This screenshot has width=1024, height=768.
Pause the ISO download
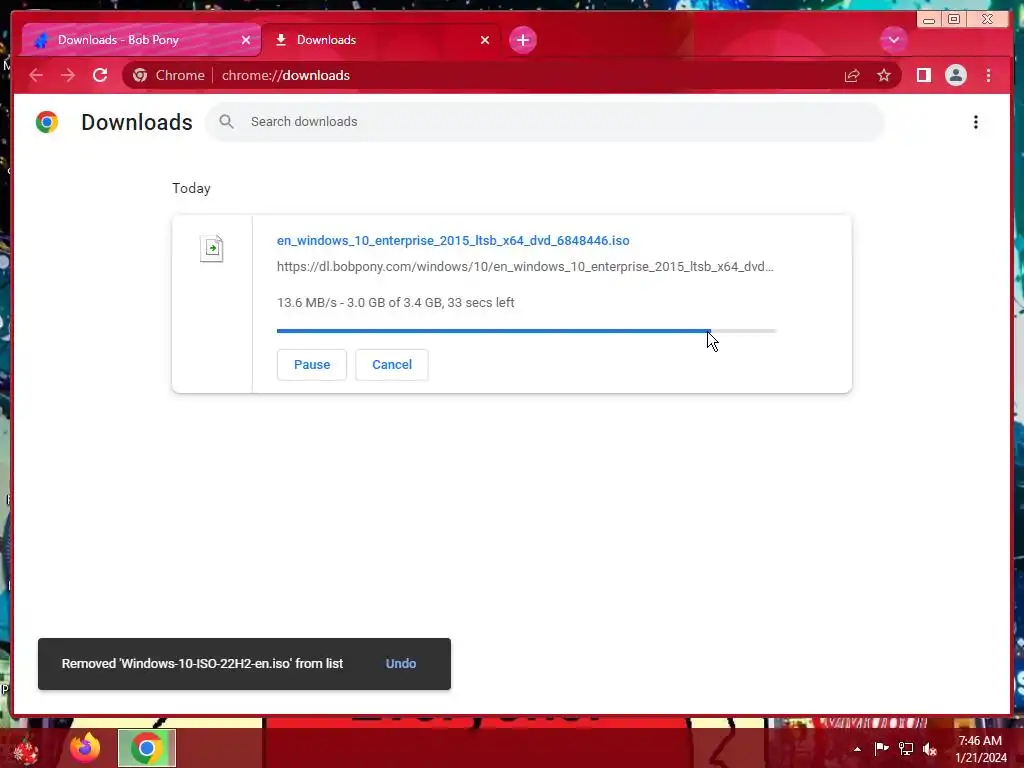click(x=312, y=364)
